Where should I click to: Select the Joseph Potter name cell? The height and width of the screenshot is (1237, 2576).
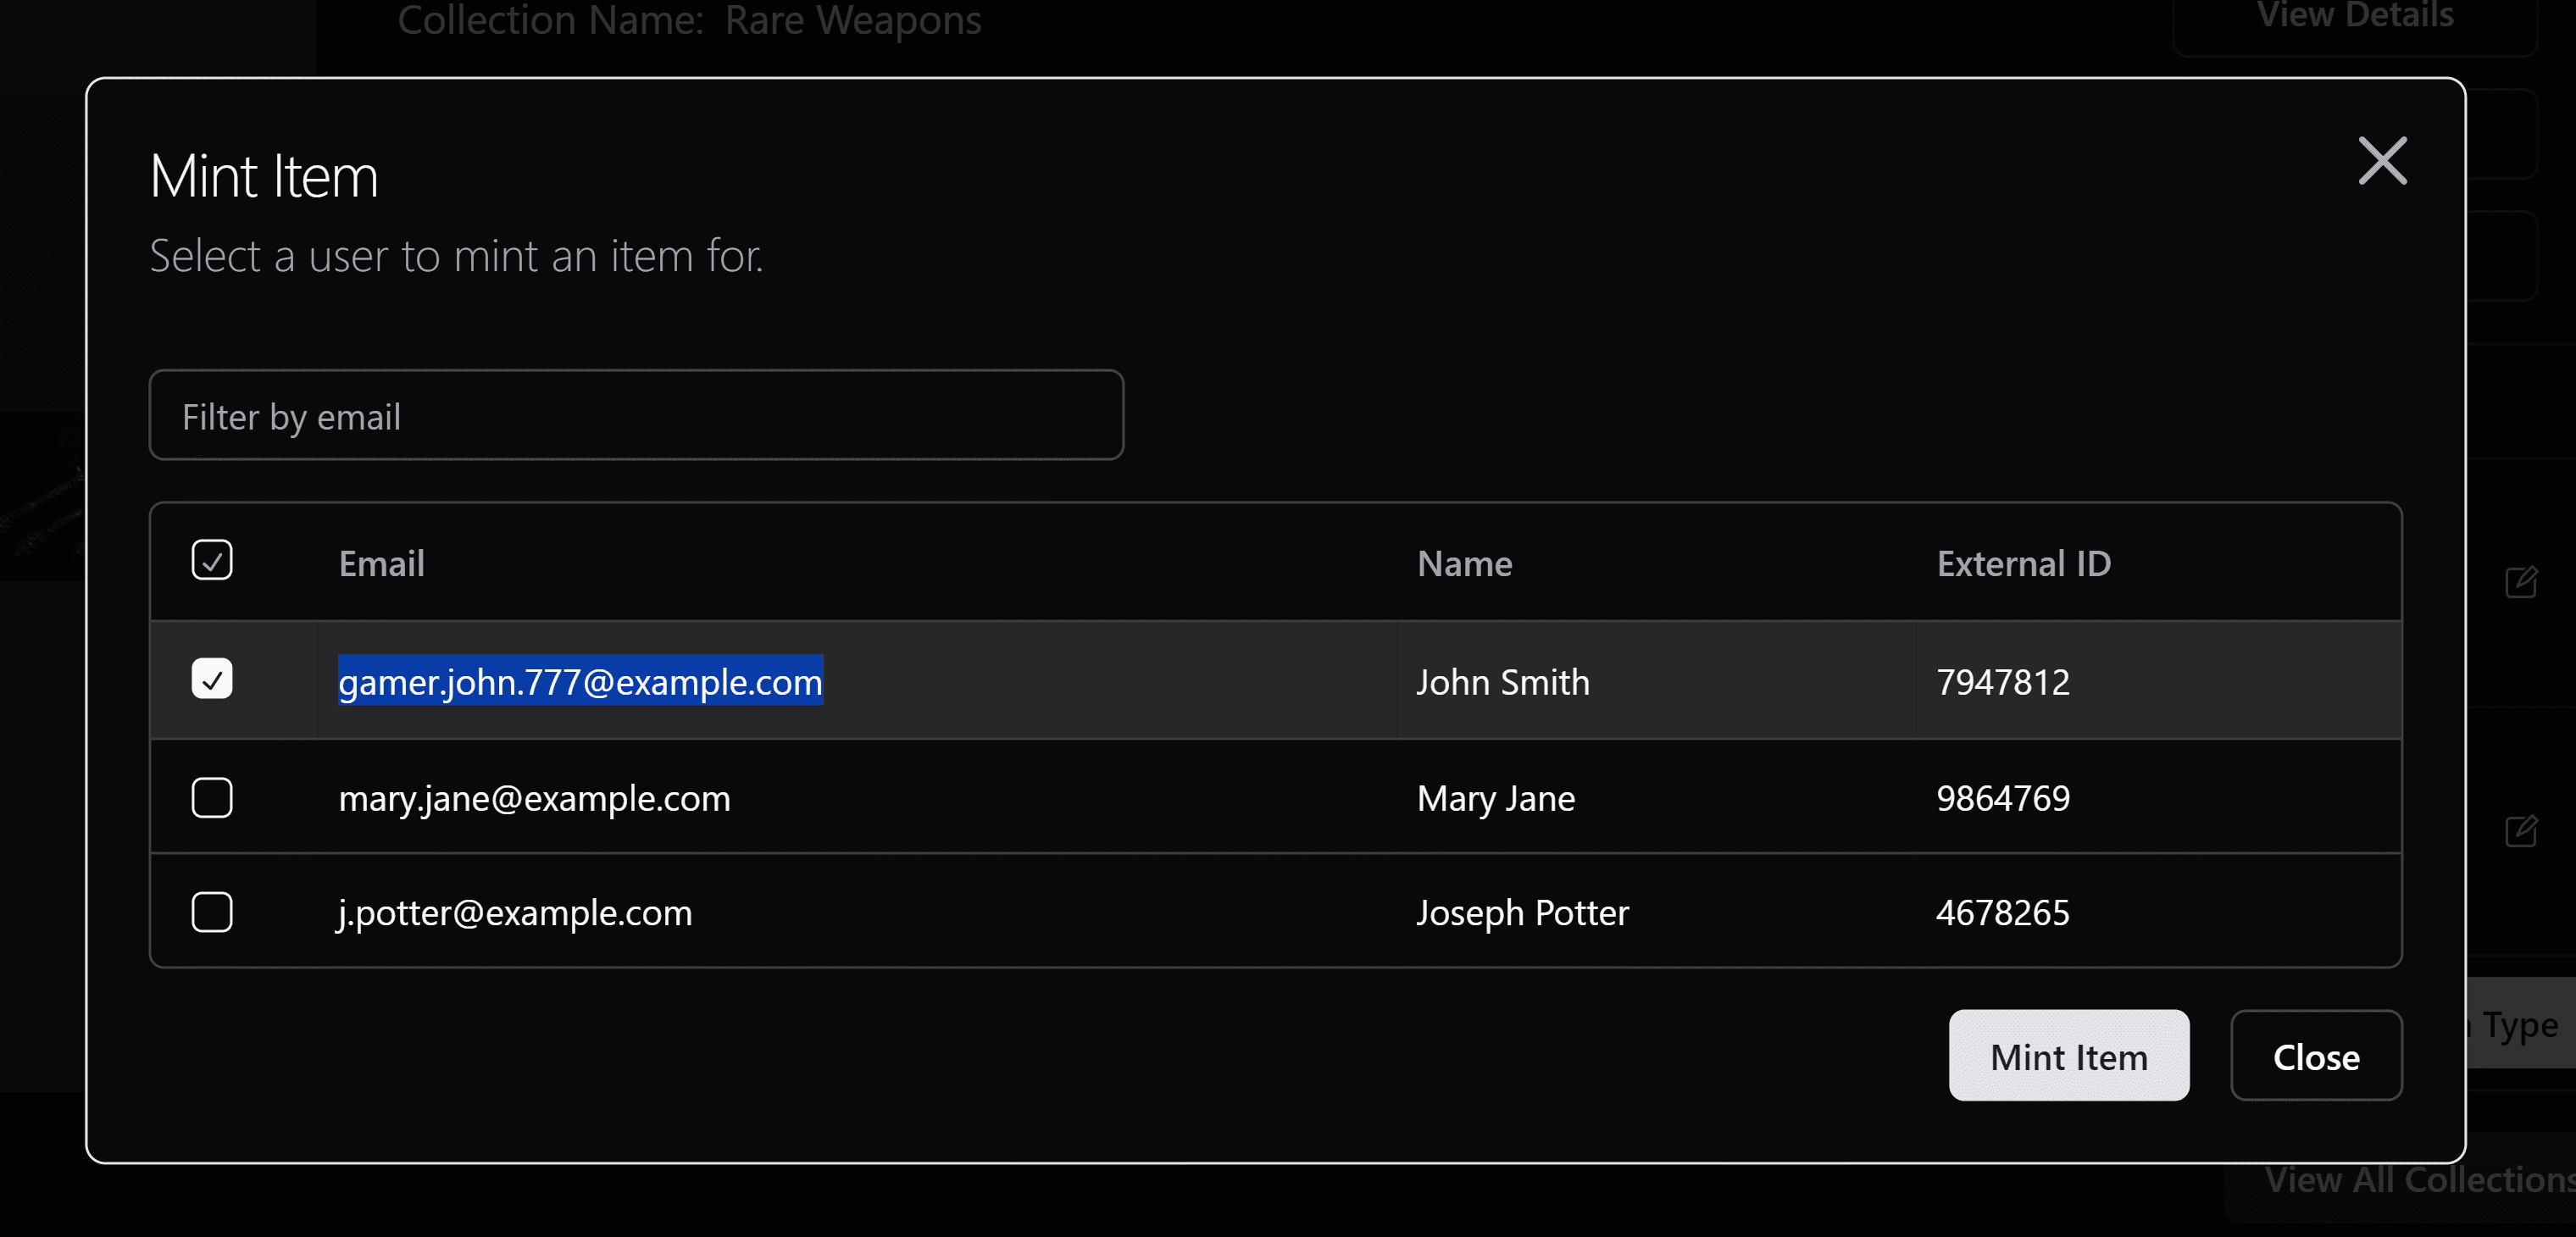point(1522,913)
